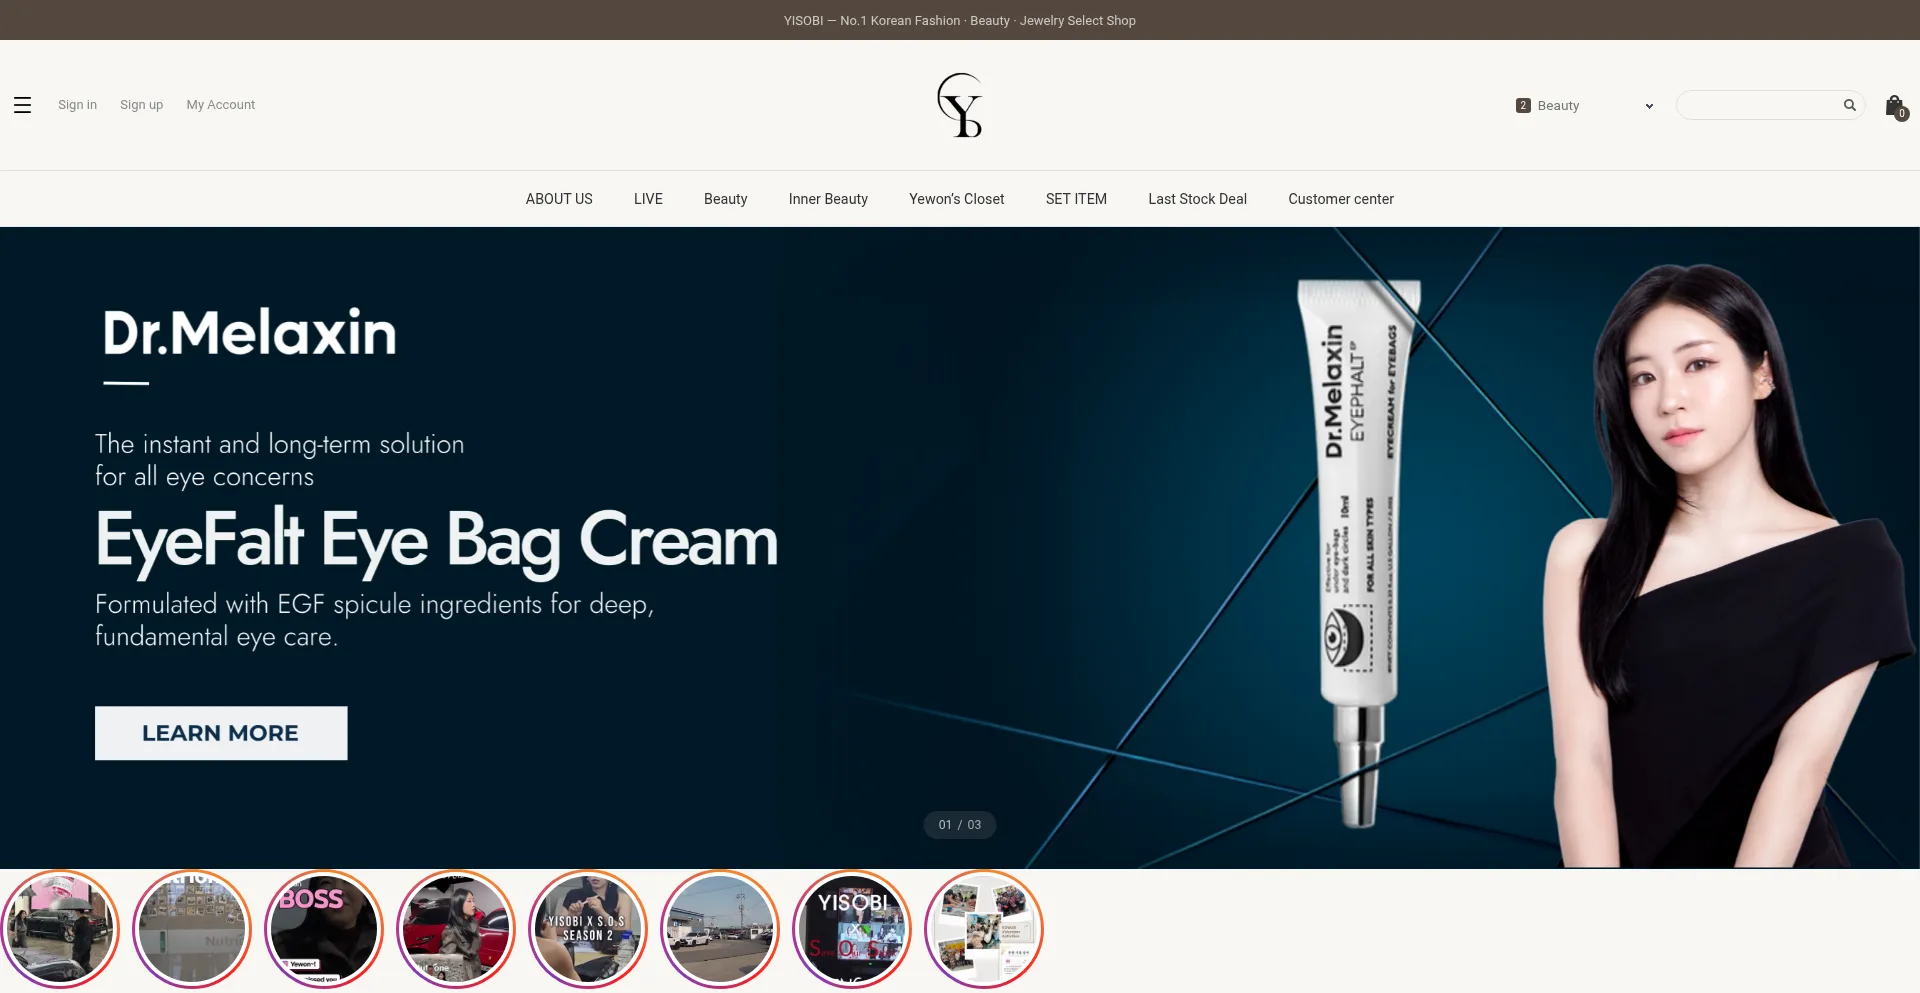Select Beauty in the navigation bar
The image size is (1920, 993).
point(726,199)
